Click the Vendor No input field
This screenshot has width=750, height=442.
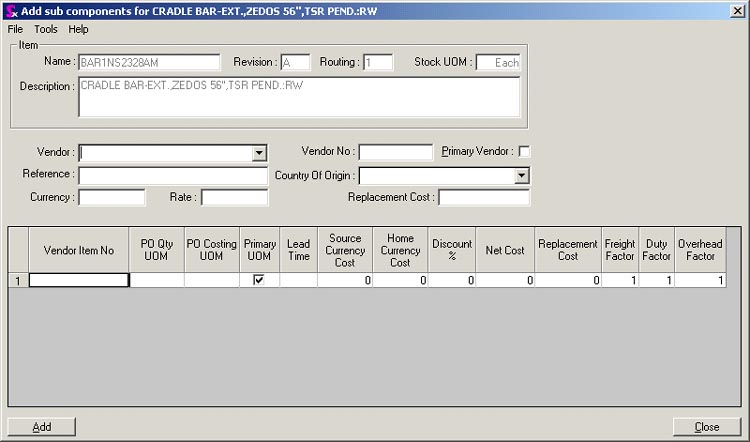tap(395, 152)
